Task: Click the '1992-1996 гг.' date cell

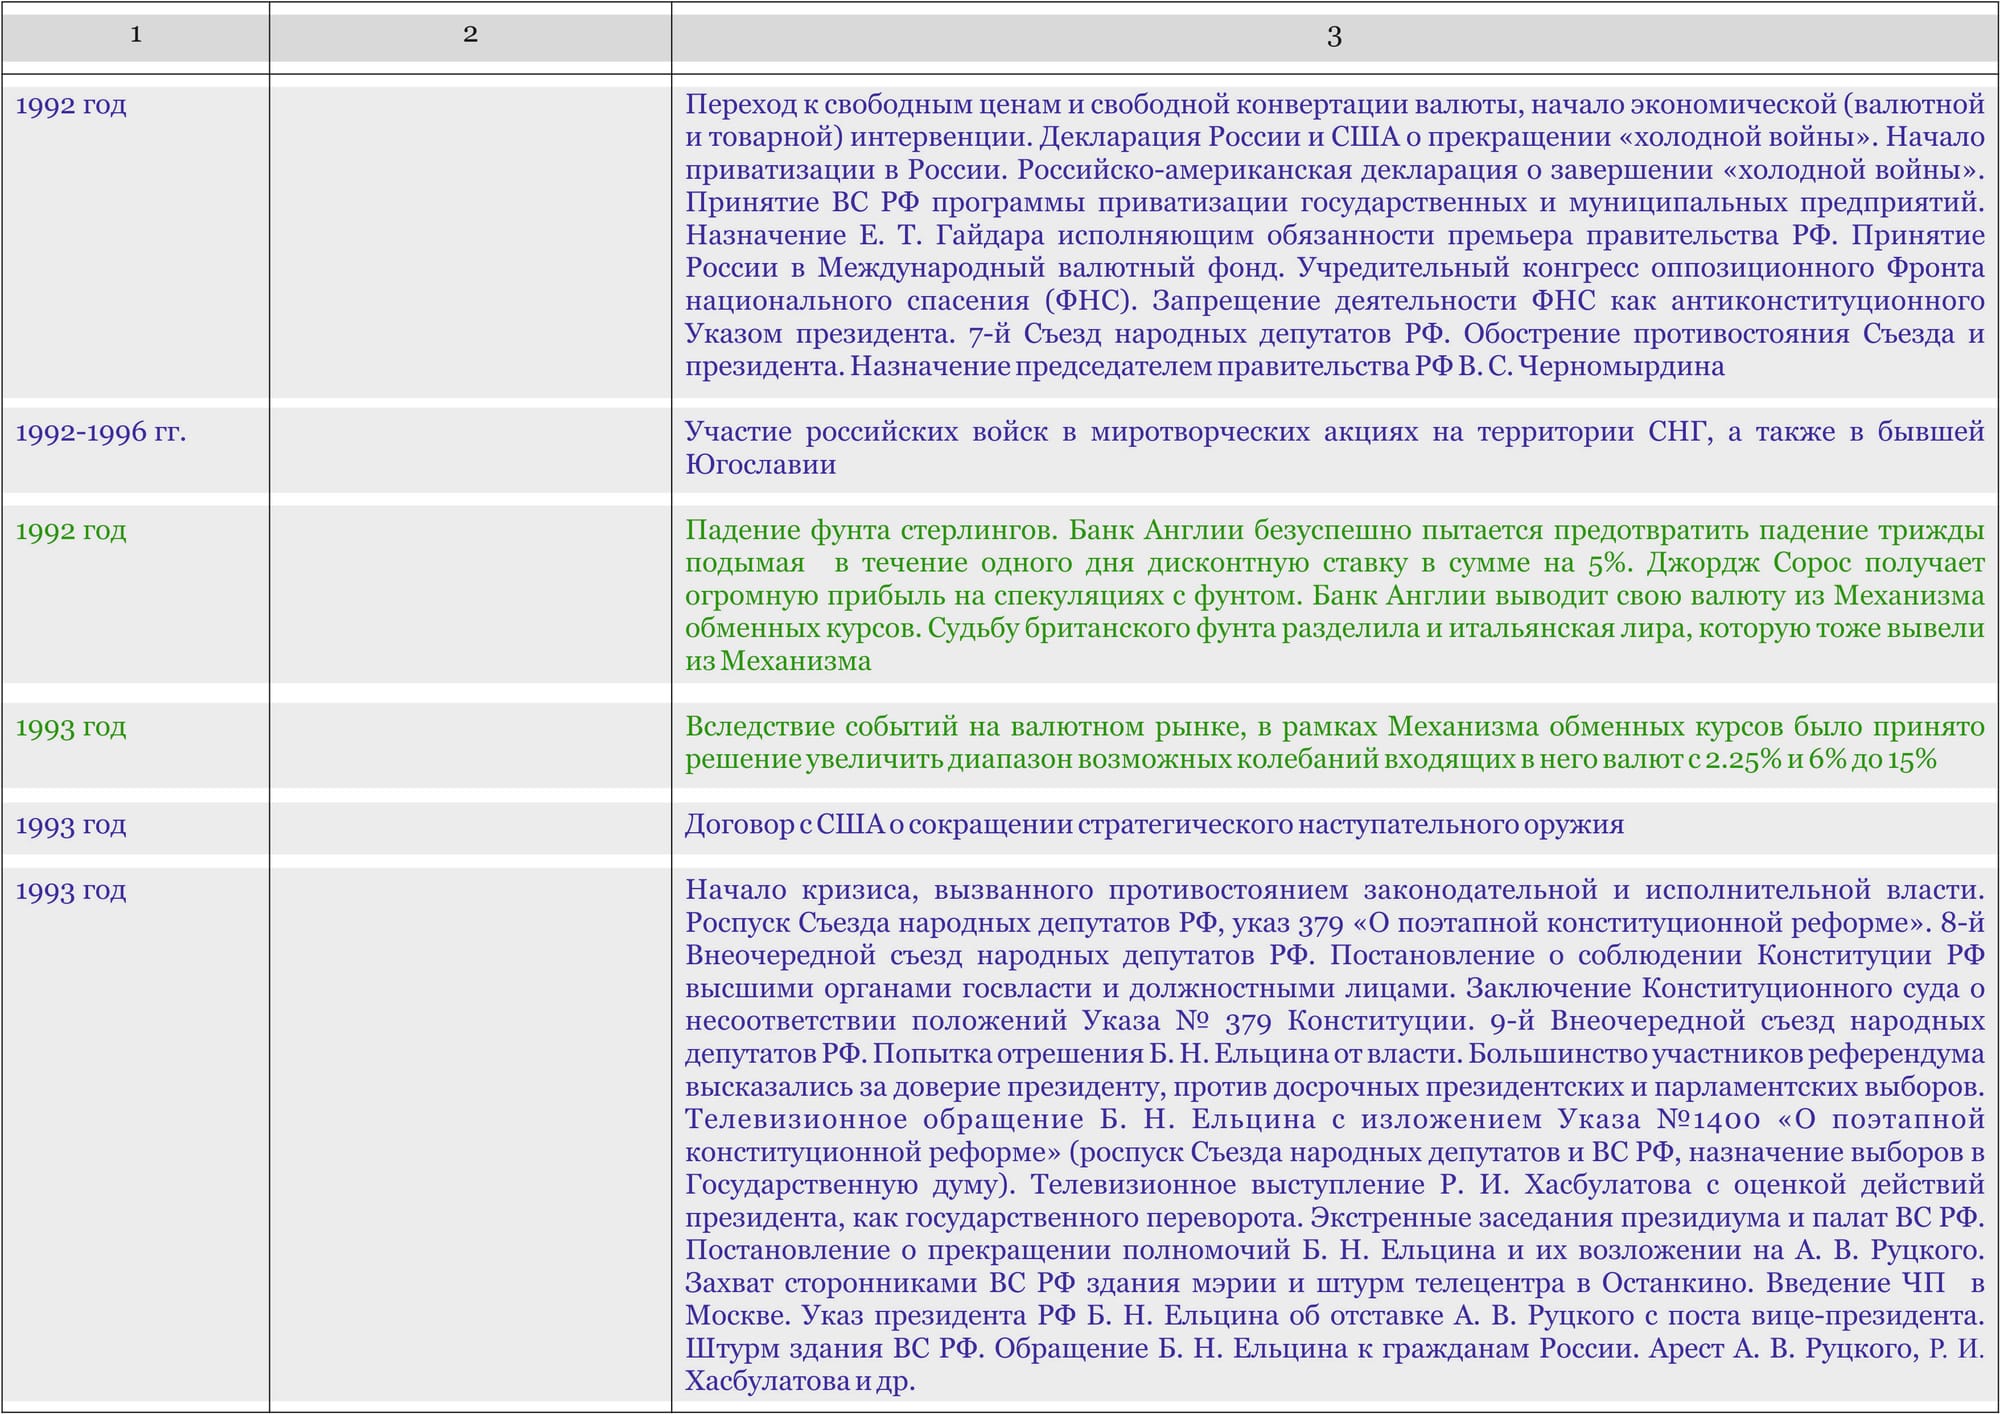Action: pos(135,449)
